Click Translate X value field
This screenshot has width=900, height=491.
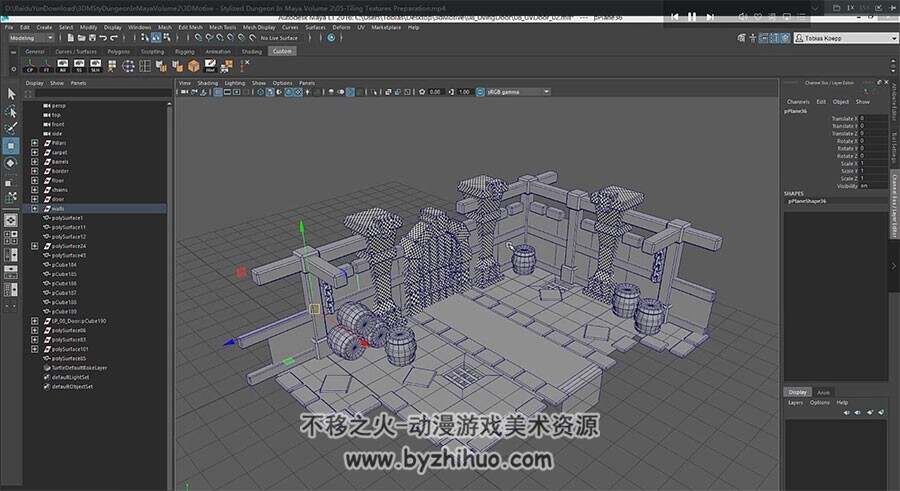(x=873, y=118)
